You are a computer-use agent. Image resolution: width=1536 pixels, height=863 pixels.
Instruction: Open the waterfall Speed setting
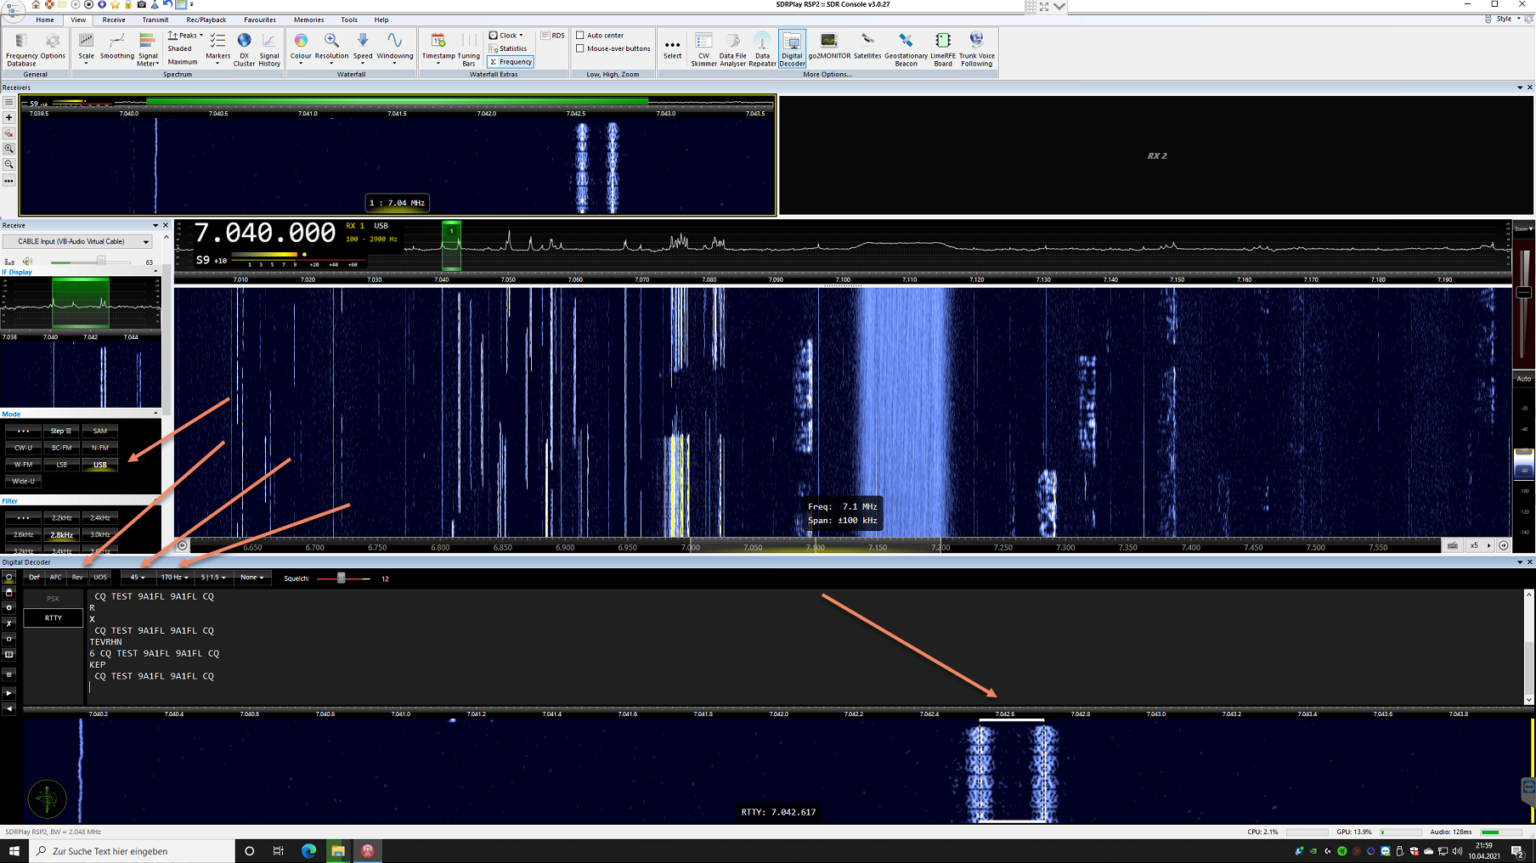click(362, 46)
